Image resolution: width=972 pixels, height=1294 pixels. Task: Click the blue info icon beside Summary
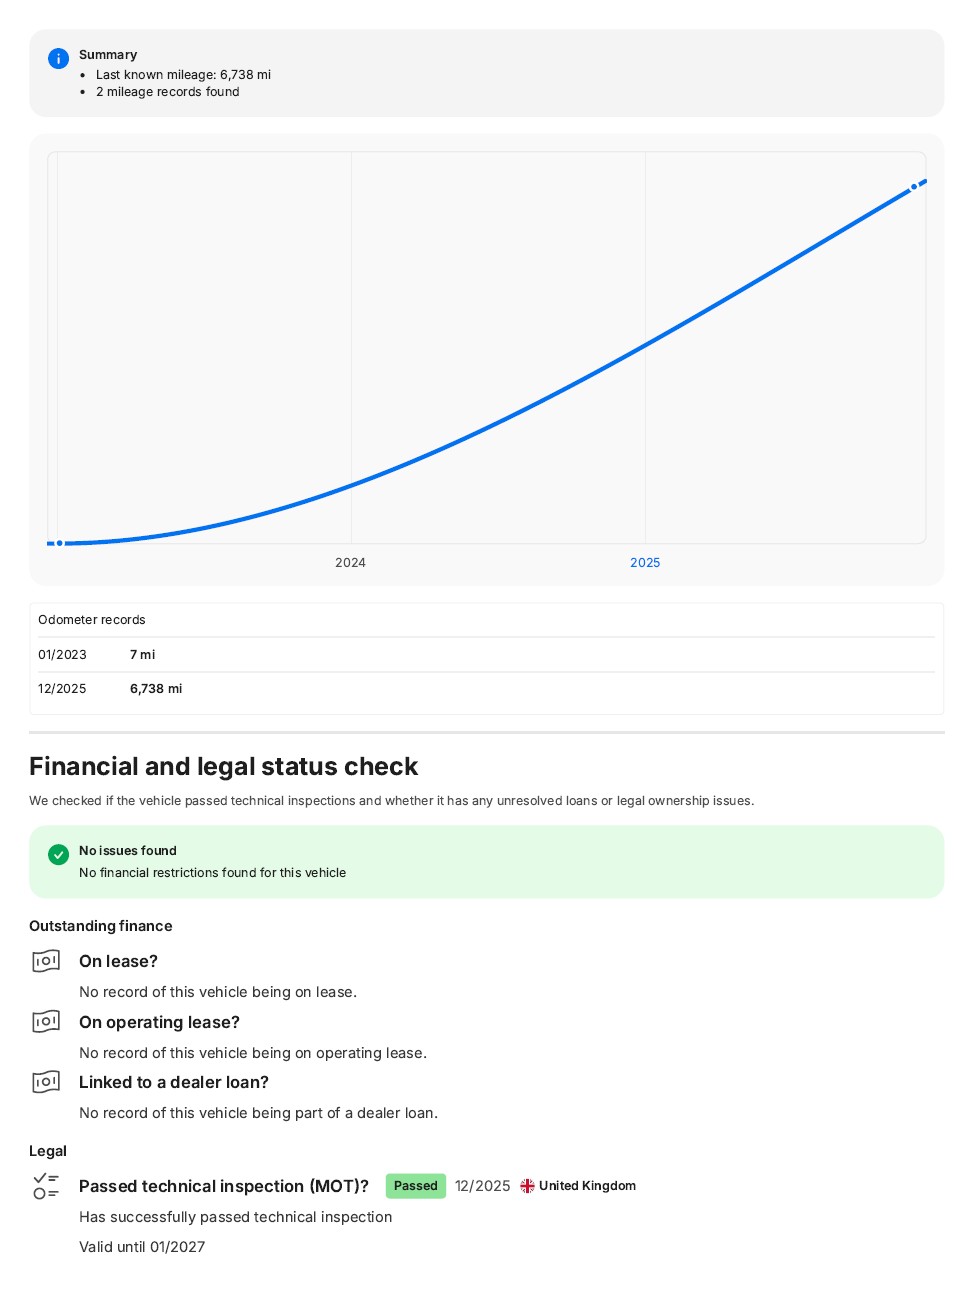[59, 59]
